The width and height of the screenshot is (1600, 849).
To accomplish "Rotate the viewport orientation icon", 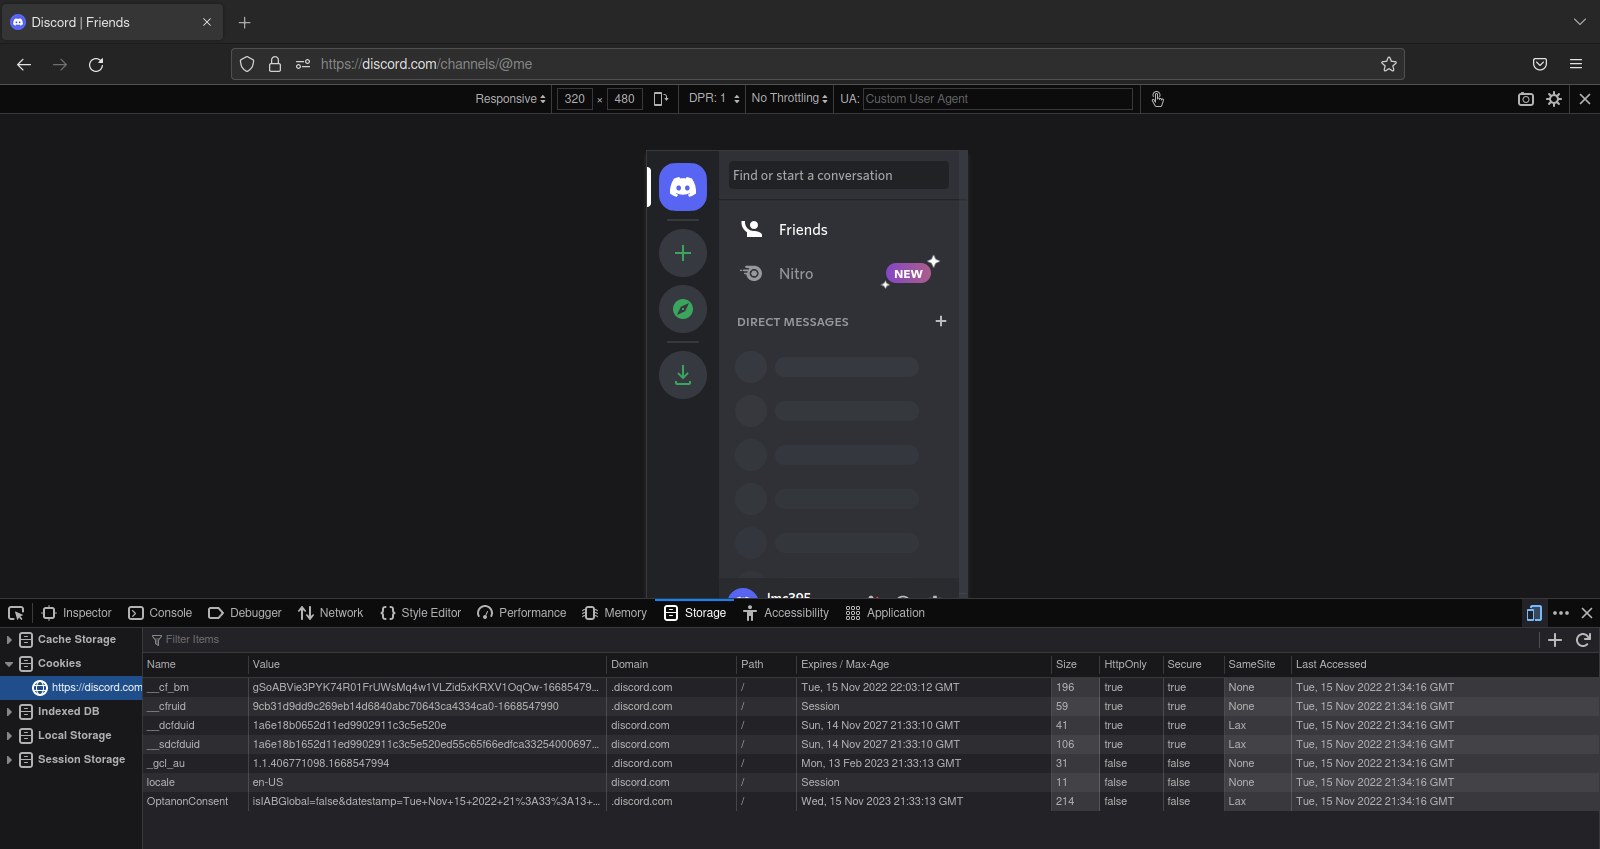I will pos(661,99).
